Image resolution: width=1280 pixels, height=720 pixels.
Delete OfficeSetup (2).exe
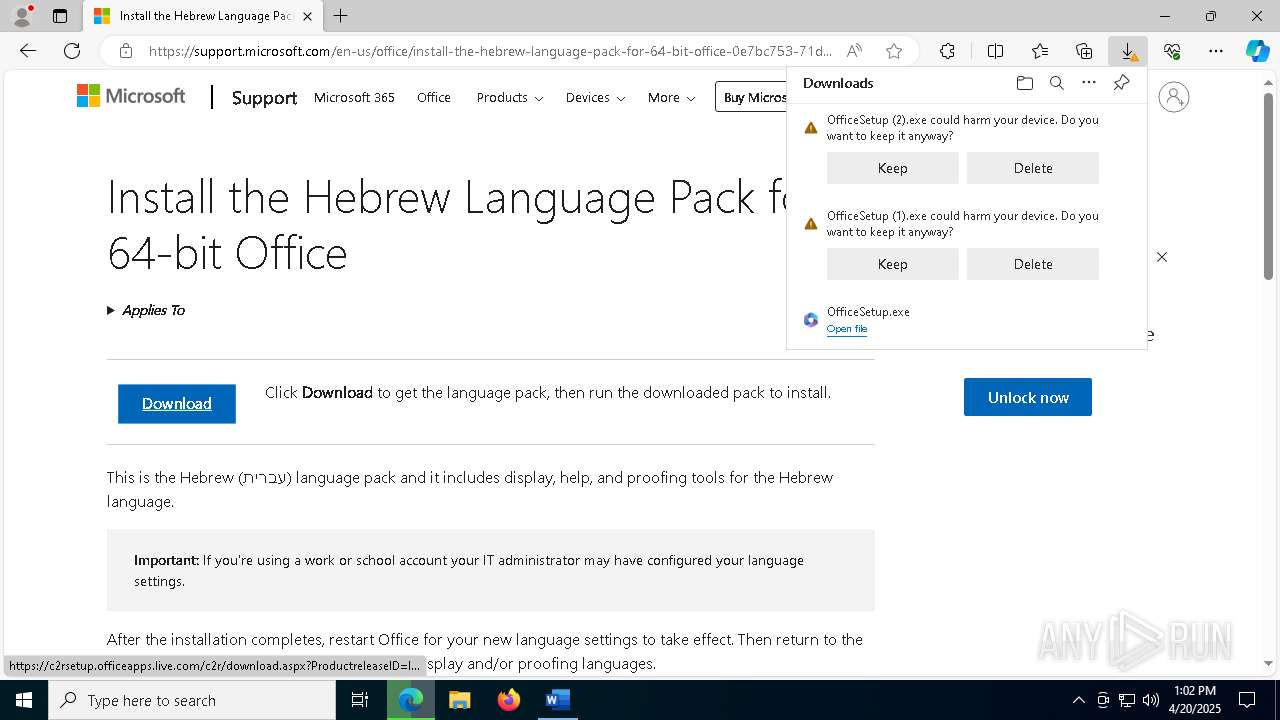(x=1033, y=168)
